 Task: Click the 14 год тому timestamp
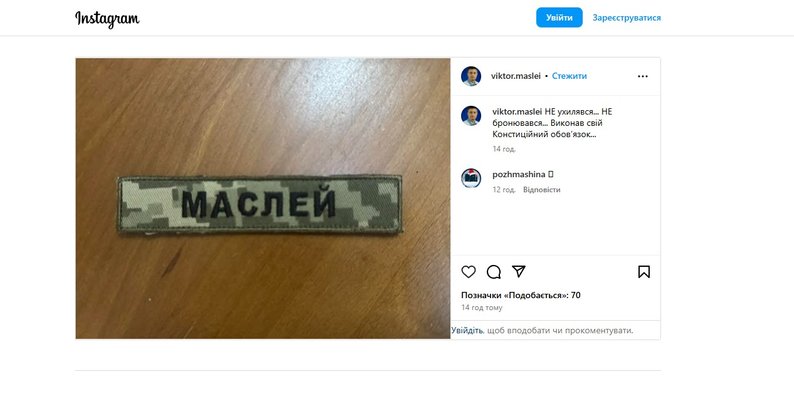tap(482, 307)
